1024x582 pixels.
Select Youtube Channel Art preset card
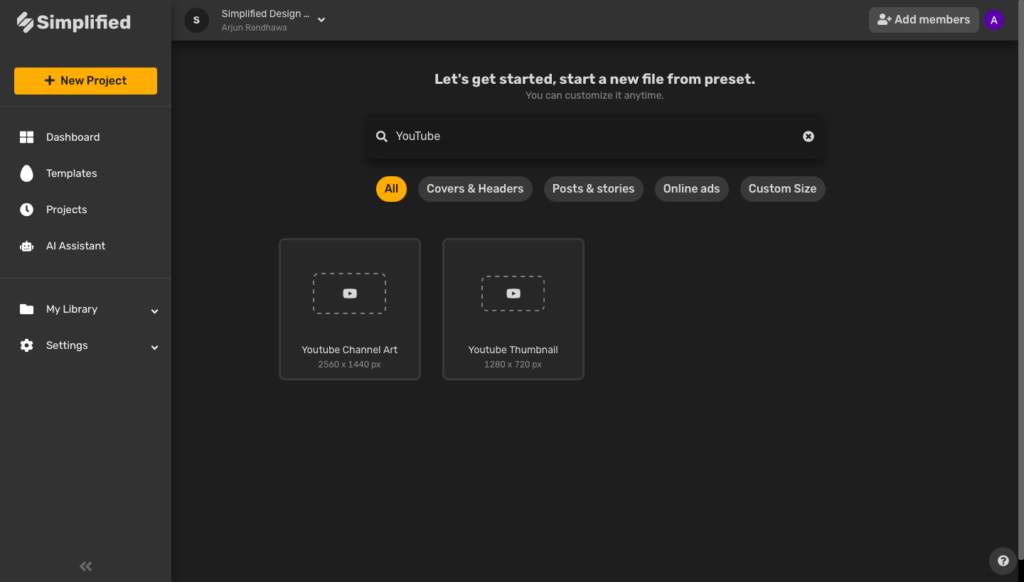point(349,309)
